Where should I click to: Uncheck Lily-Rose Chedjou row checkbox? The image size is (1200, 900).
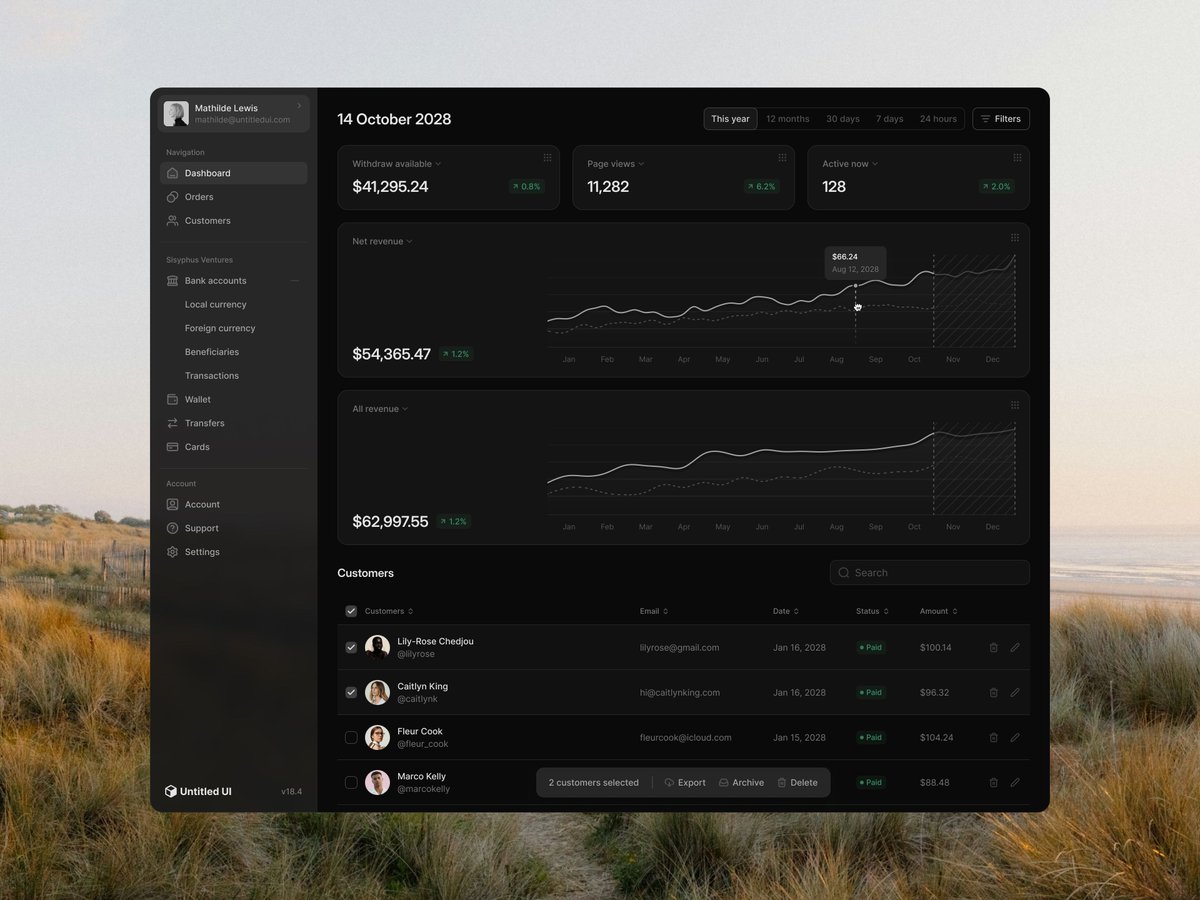pos(351,648)
